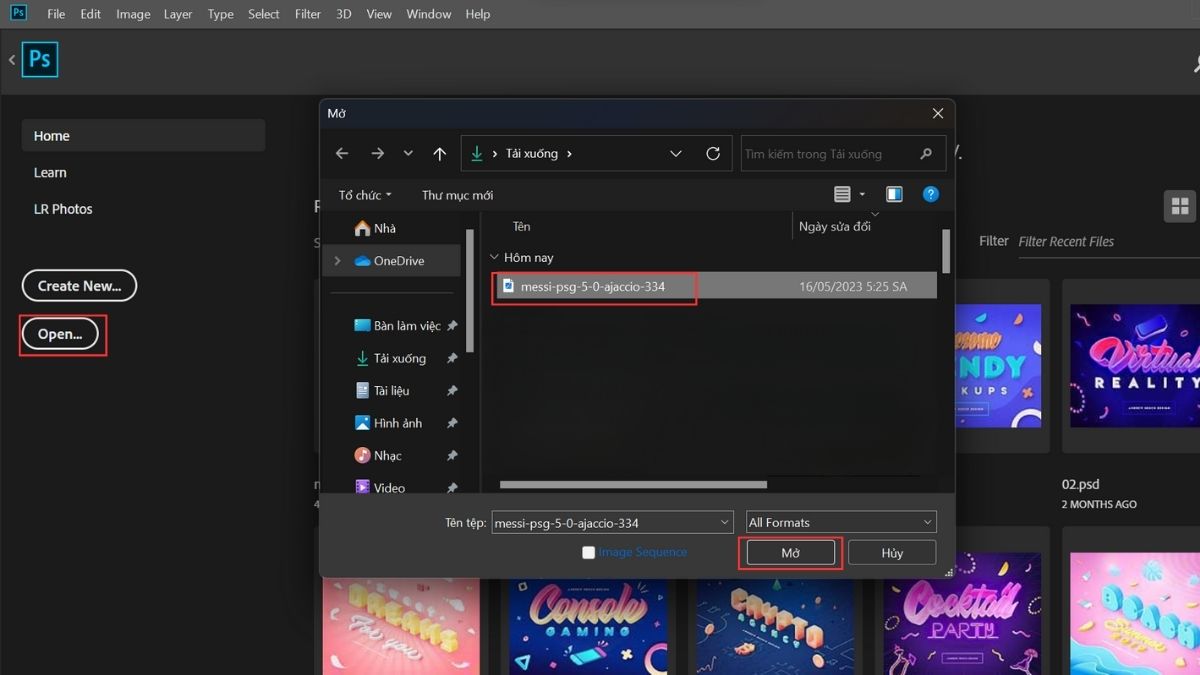Open the dialog help question mark icon
This screenshot has width=1200, height=675.
click(931, 194)
